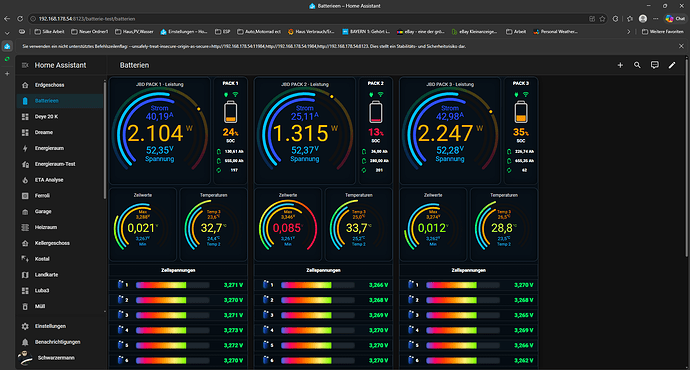Click the JBD PACK 1 Leistung gauge
This screenshot has width=690, height=370.
[160, 131]
